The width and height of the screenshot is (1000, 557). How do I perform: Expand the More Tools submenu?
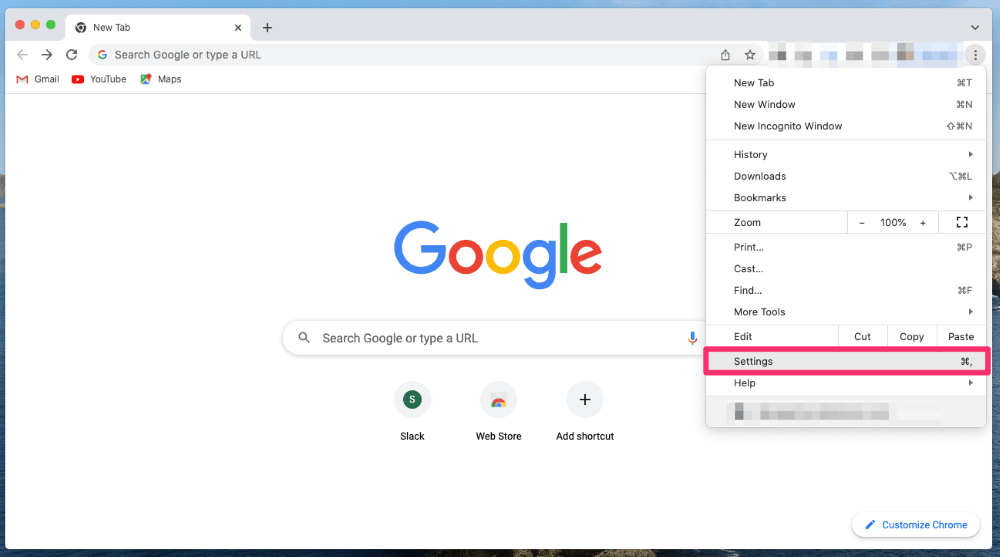846,312
